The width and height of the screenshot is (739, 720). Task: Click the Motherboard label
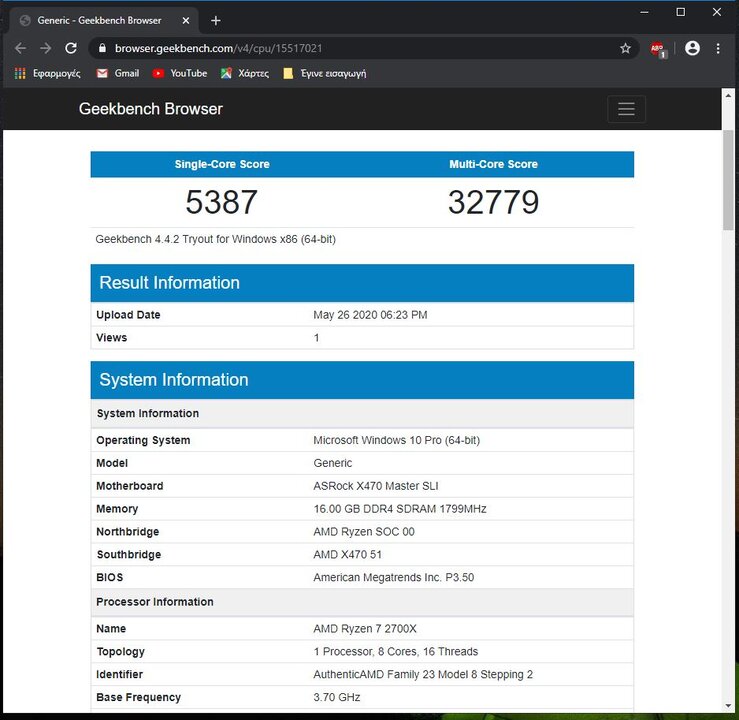(130, 486)
